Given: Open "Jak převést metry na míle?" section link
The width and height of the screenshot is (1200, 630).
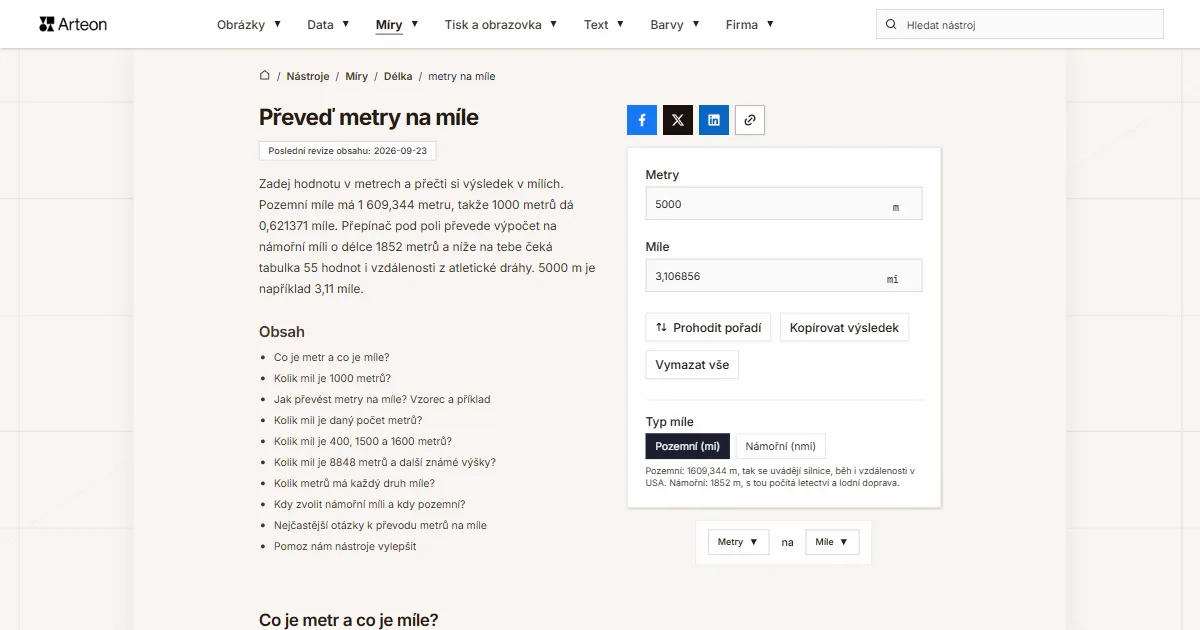Looking at the screenshot, I should pyautogui.click(x=382, y=399).
